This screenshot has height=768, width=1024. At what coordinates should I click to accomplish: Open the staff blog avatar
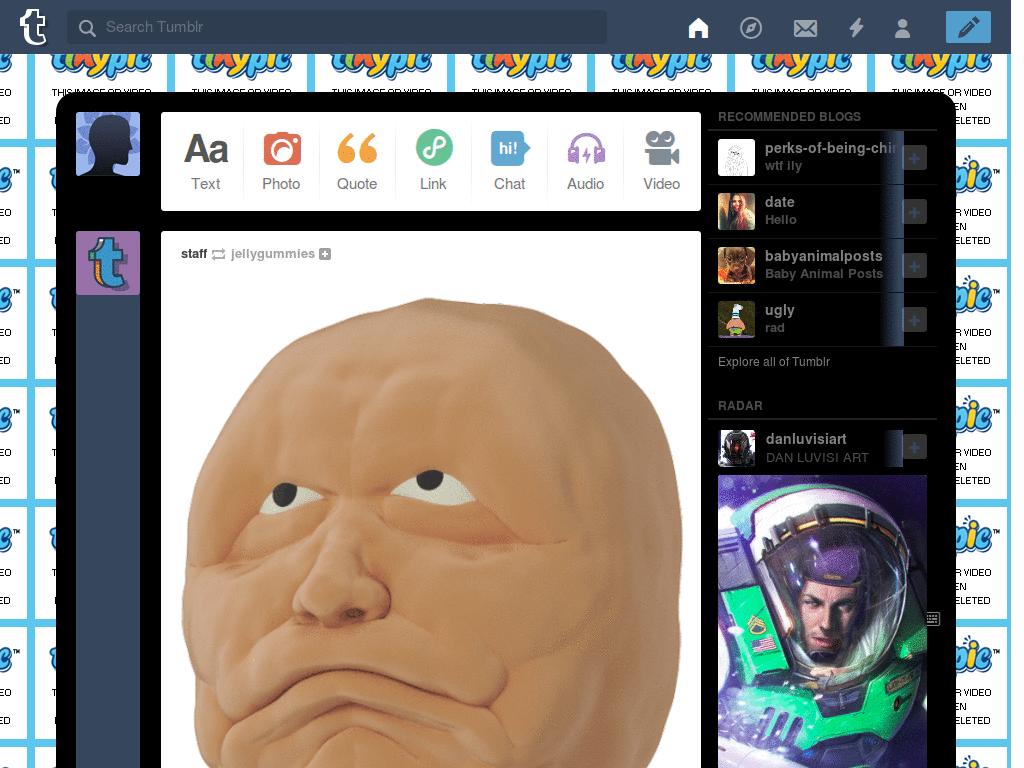pyautogui.click(x=108, y=263)
